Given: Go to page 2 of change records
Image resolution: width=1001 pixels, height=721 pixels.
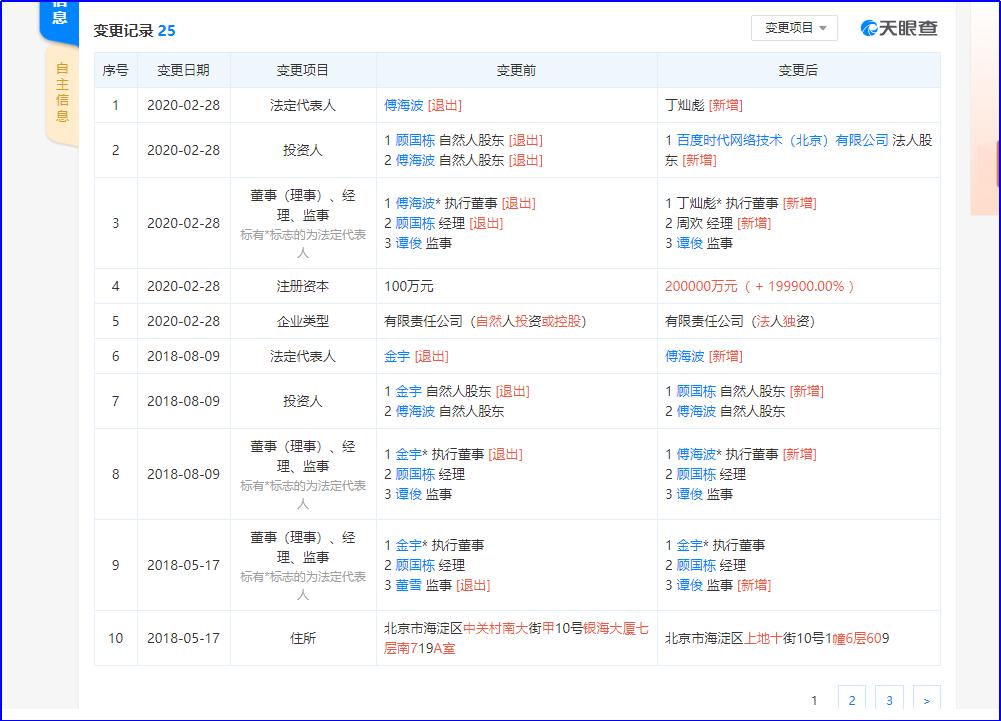Looking at the screenshot, I should 851,698.
